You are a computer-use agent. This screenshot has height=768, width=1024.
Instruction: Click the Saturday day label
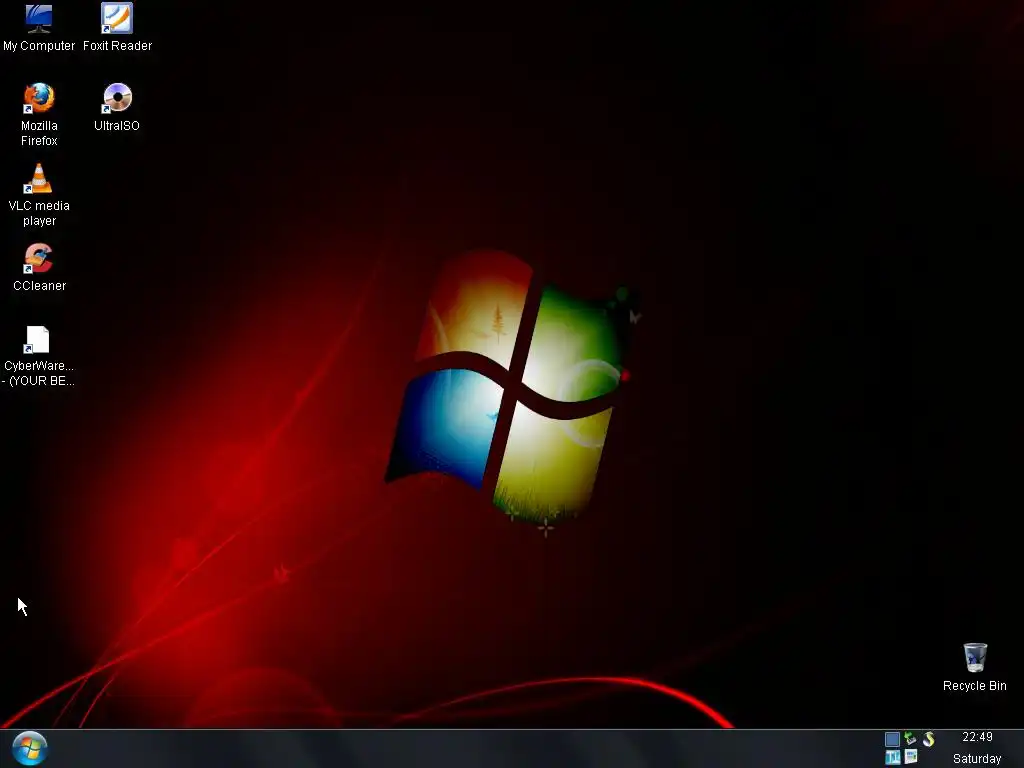click(977, 758)
